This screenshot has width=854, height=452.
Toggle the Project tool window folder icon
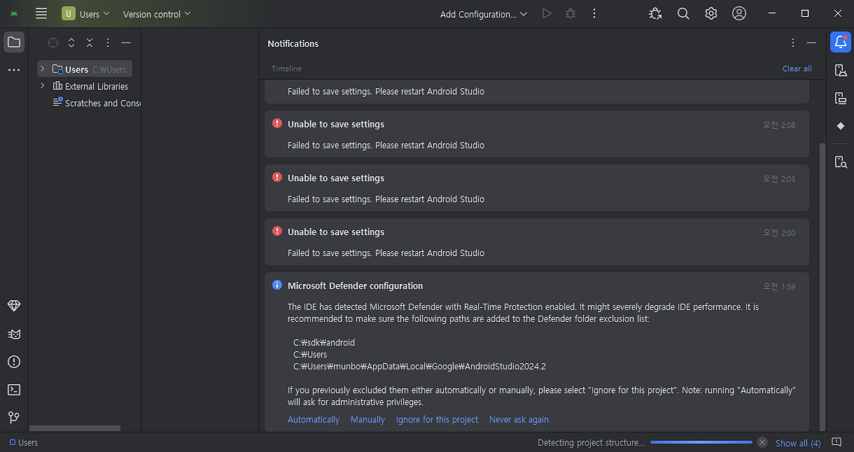[x=14, y=42]
